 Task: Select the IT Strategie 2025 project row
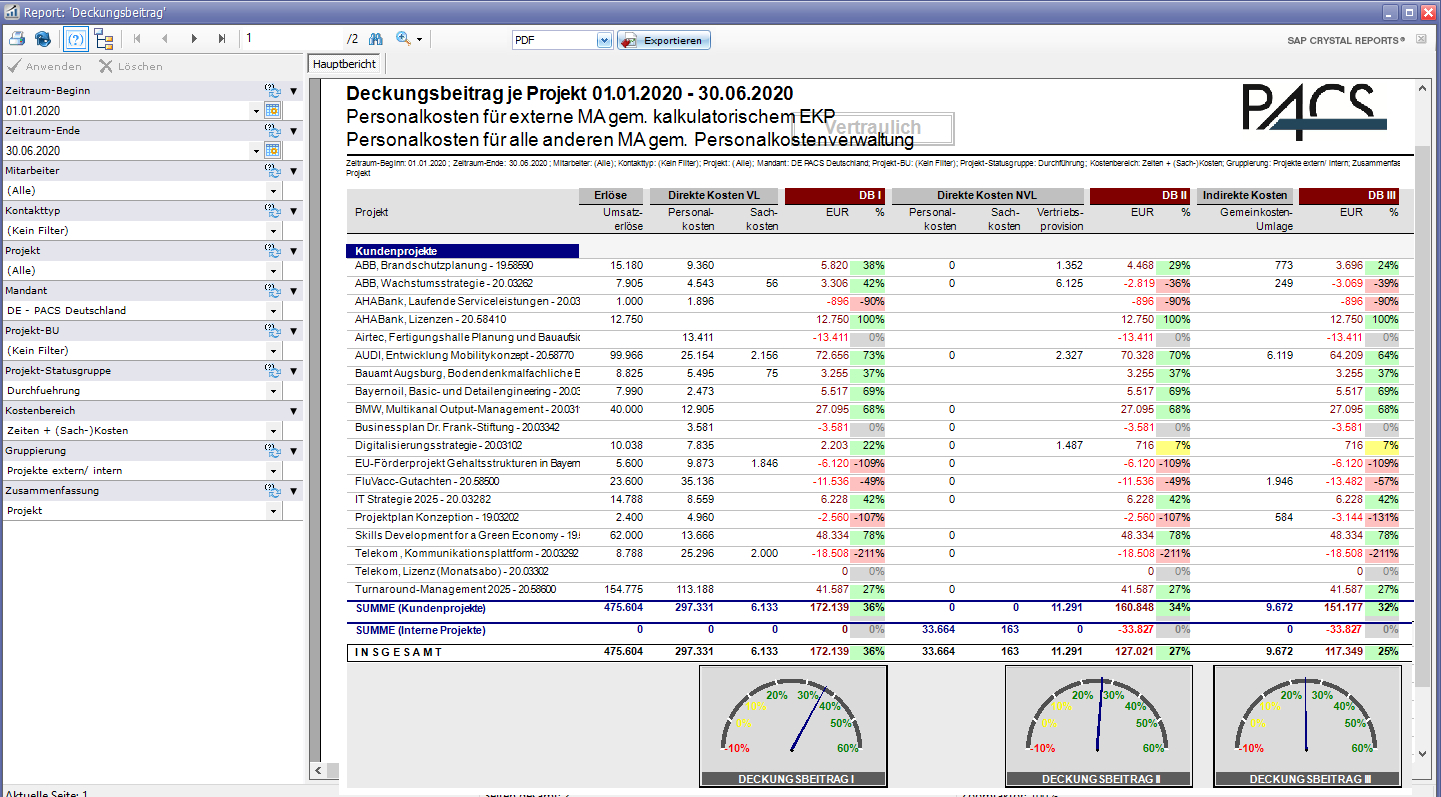pos(875,499)
